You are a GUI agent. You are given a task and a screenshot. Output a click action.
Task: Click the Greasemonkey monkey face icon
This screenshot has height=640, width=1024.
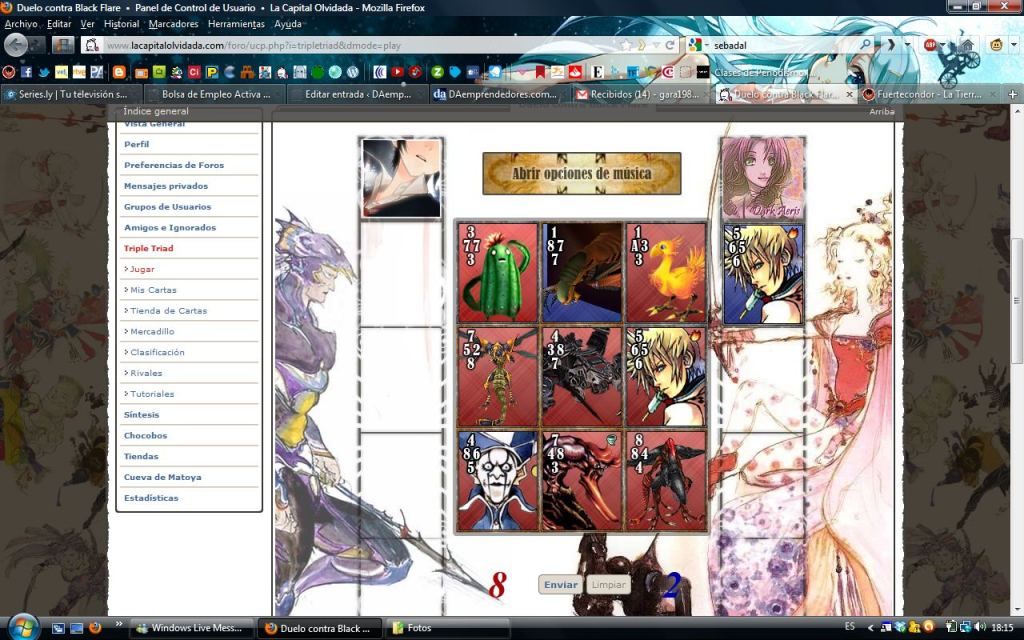tap(996, 45)
